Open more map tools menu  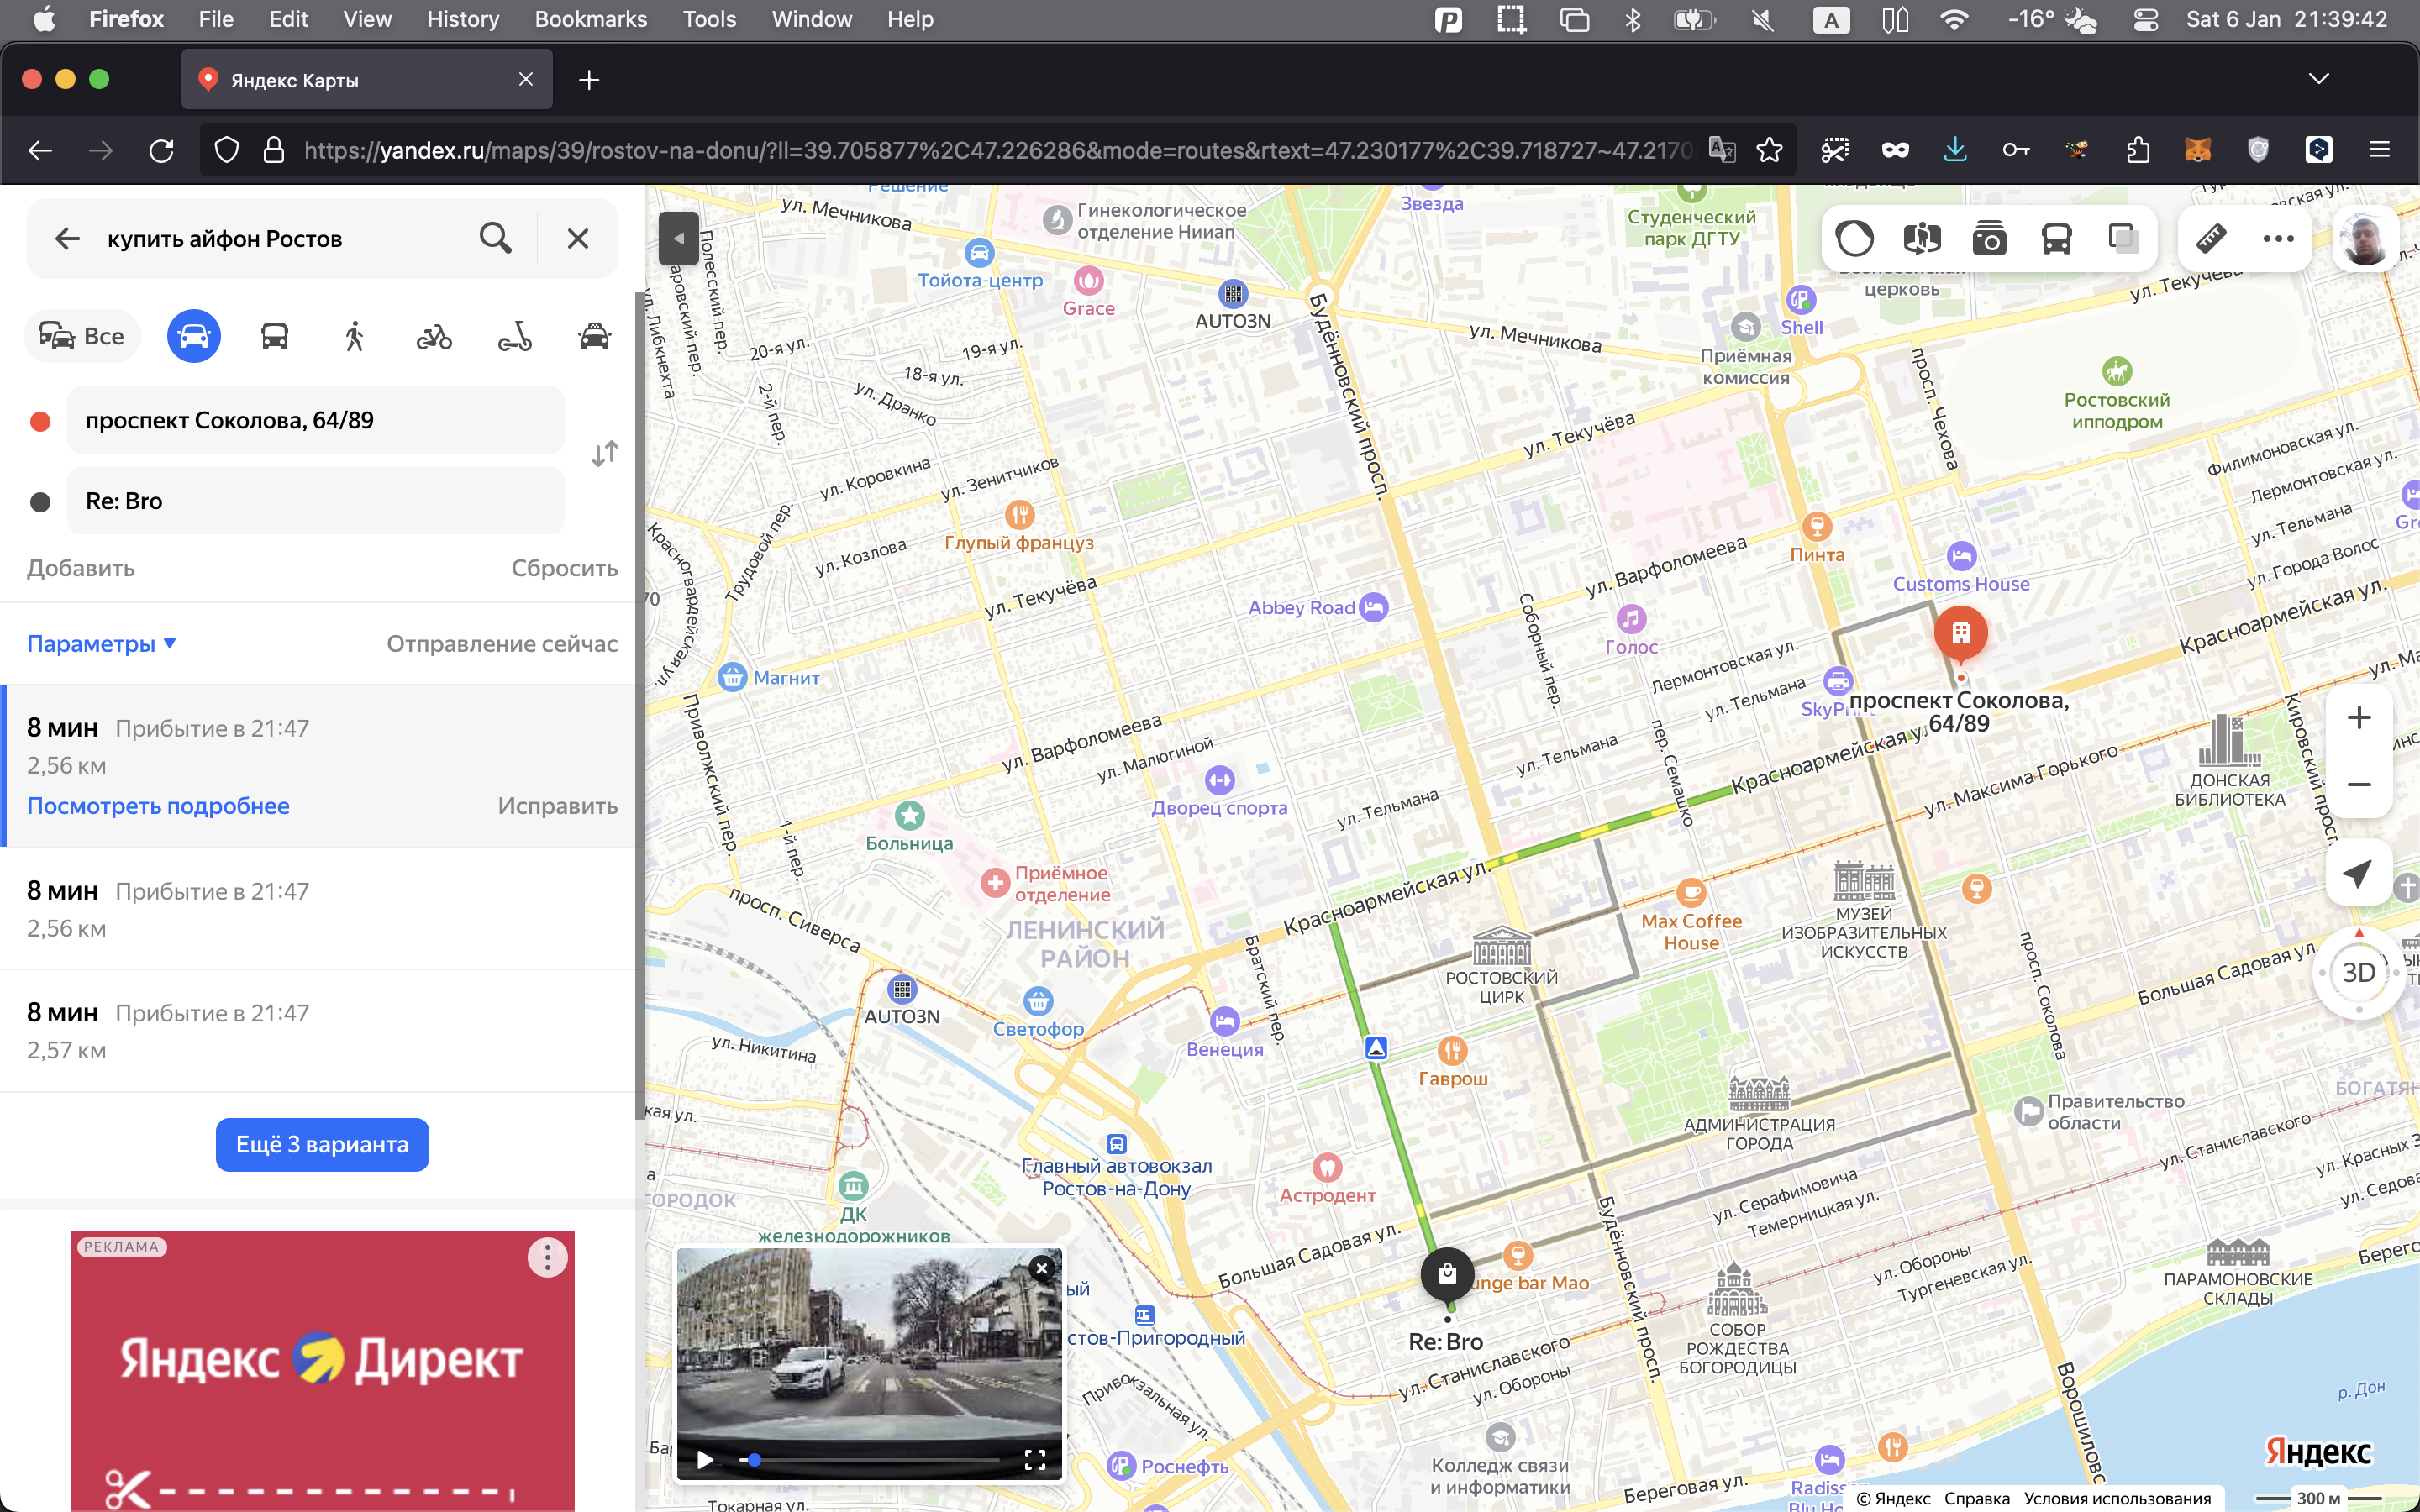point(2278,239)
